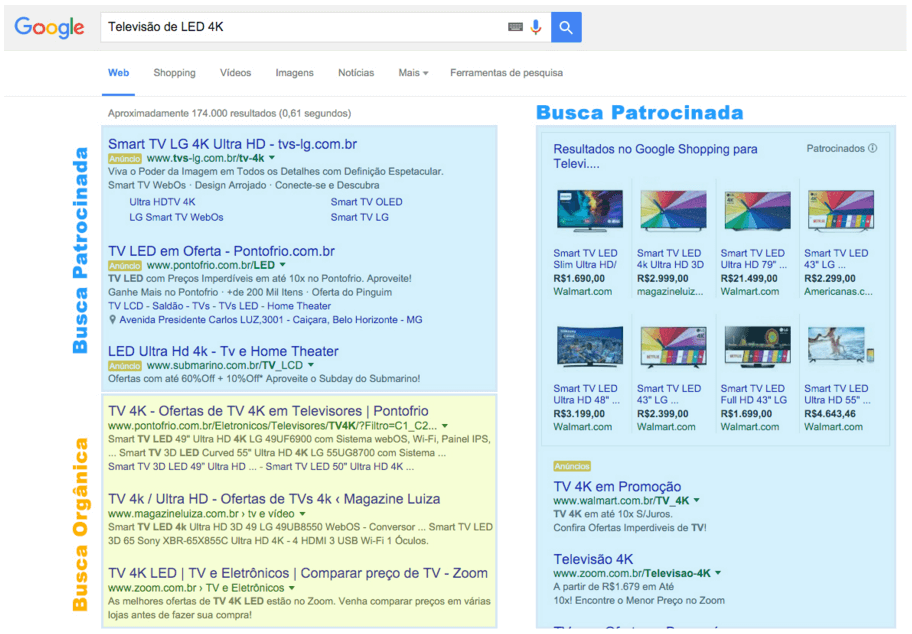Open the TV LCD - Saldão sitelink
Image resolution: width=912 pixels, height=634 pixels.
tap(145, 306)
